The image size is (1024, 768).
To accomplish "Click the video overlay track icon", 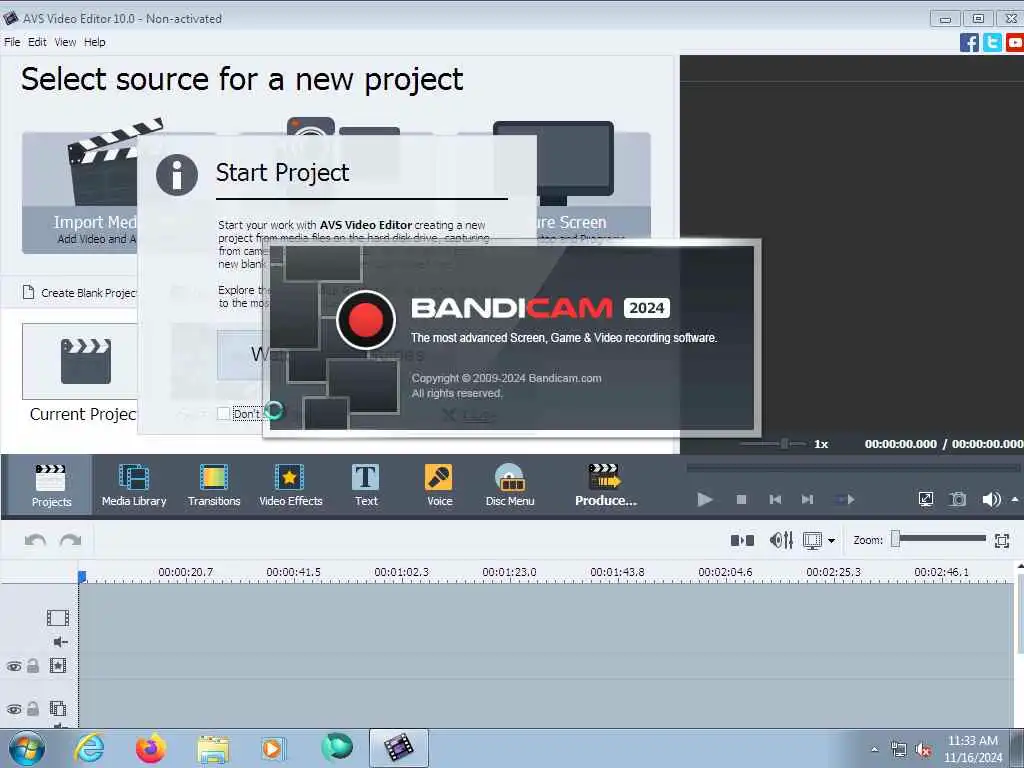I will click(57, 708).
